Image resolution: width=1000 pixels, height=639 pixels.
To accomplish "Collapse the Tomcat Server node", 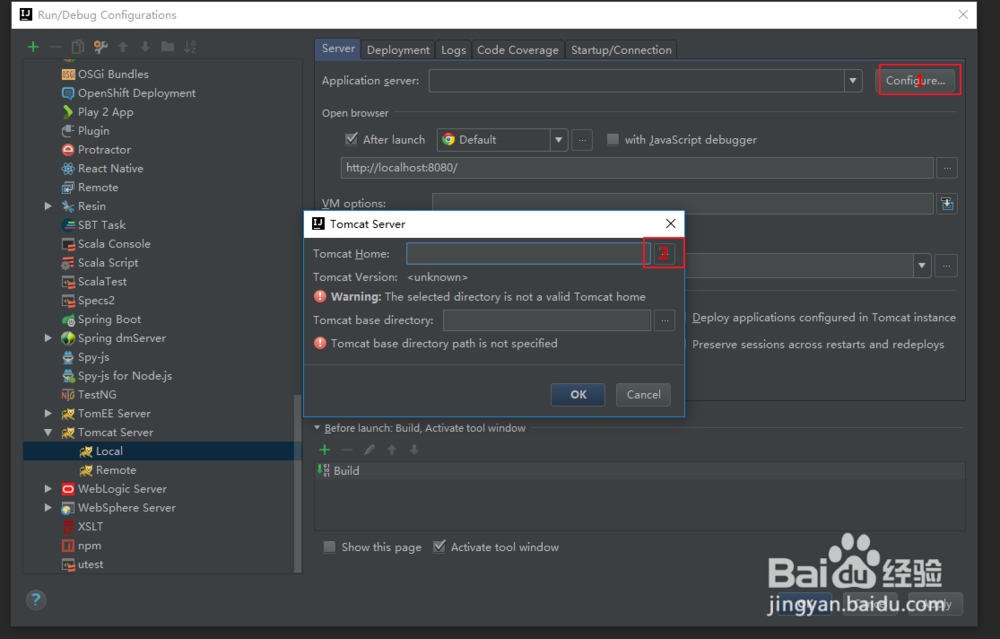I will (x=48, y=432).
